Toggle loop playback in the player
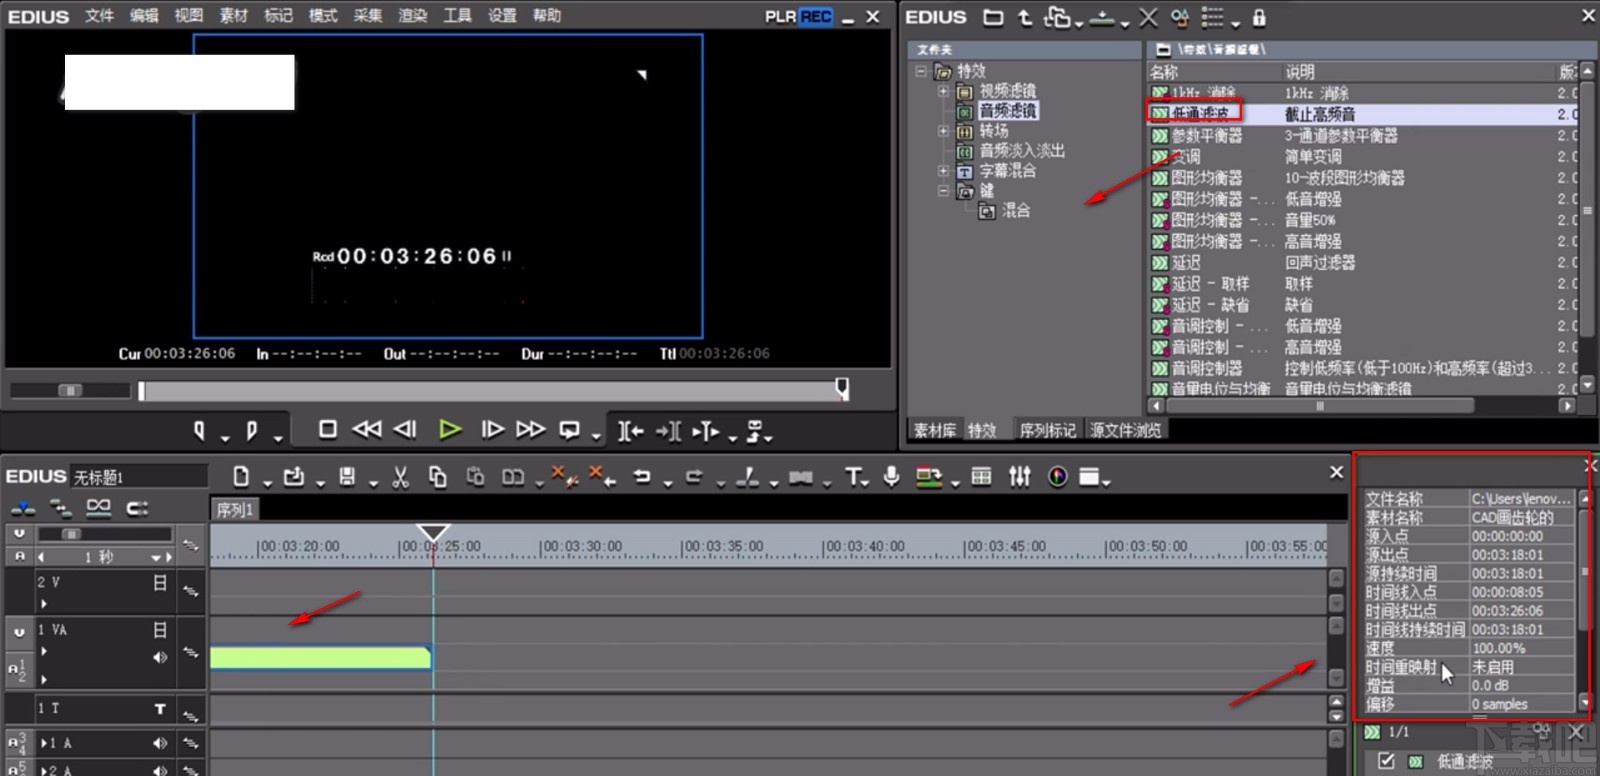The height and width of the screenshot is (776, 1600). point(569,430)
